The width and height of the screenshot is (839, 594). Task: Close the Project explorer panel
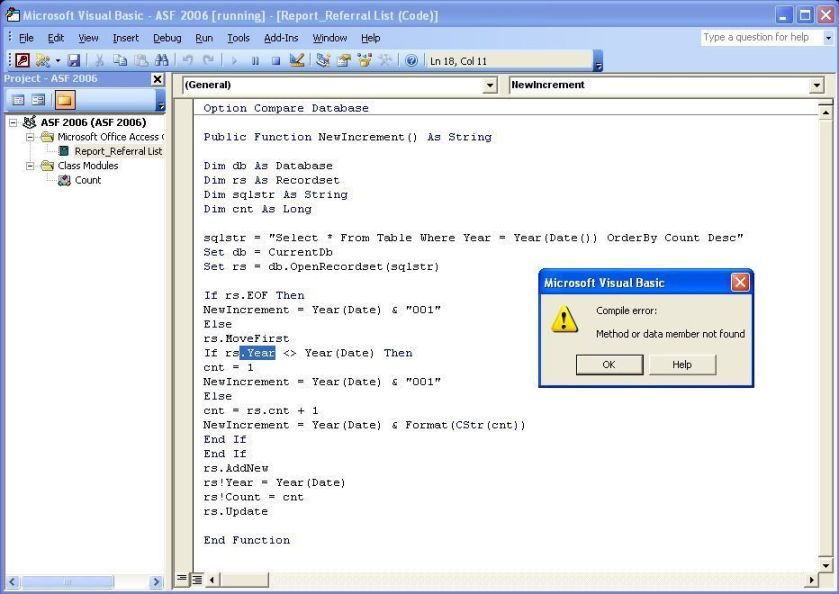pos(157,79)
